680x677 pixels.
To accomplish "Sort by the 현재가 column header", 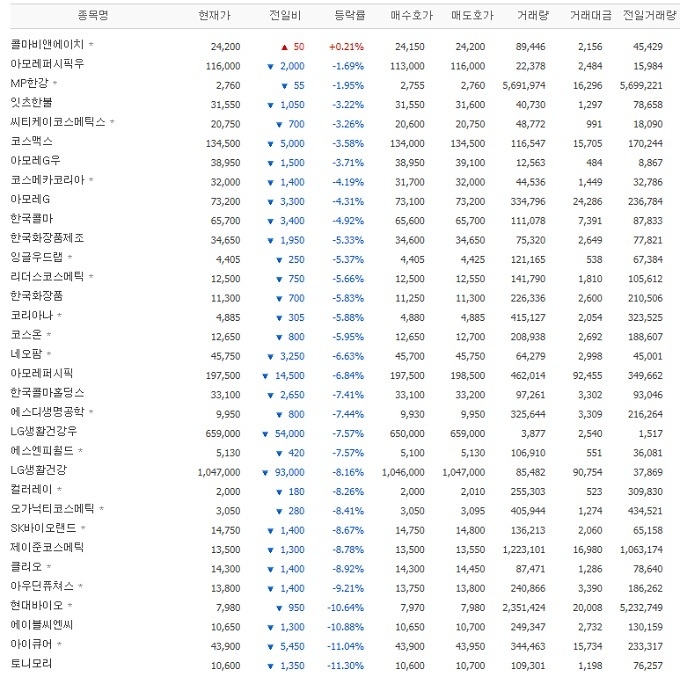I will point(215,16).
